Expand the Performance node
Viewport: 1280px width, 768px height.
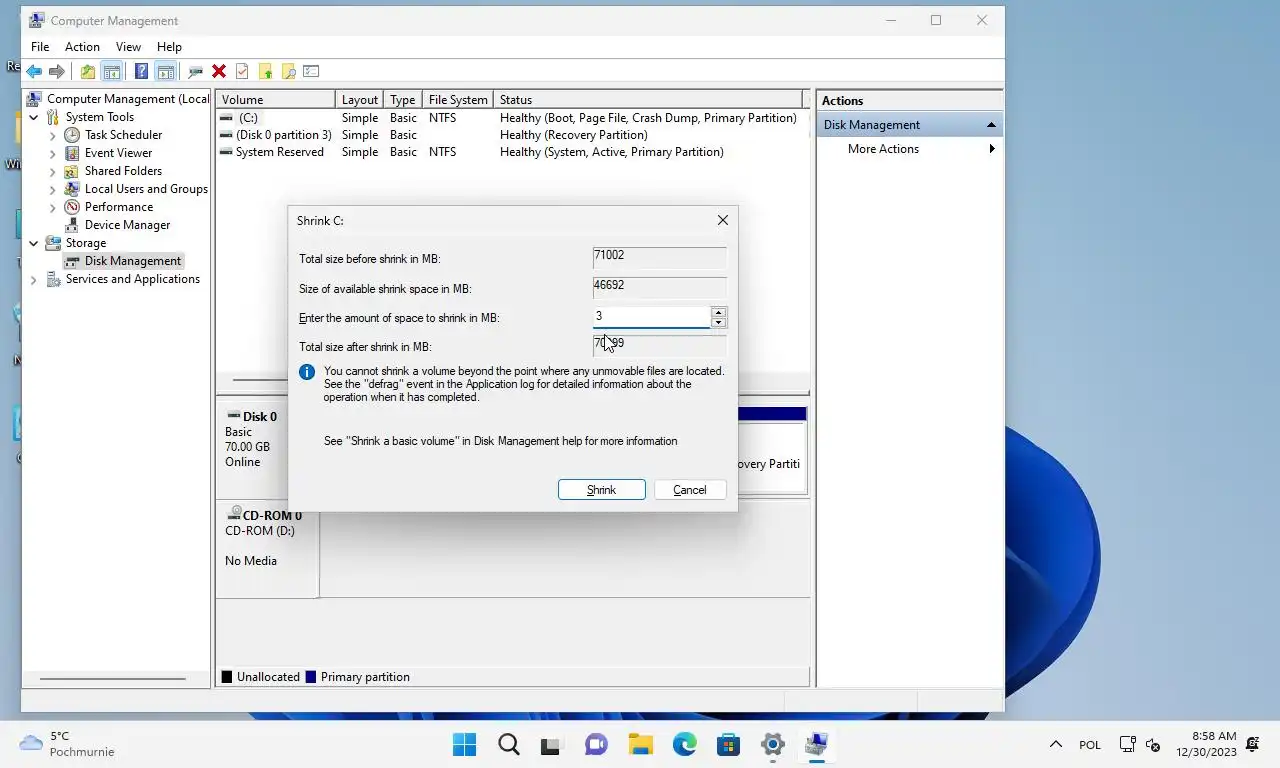pyautogui.click(x=52, y=207)
